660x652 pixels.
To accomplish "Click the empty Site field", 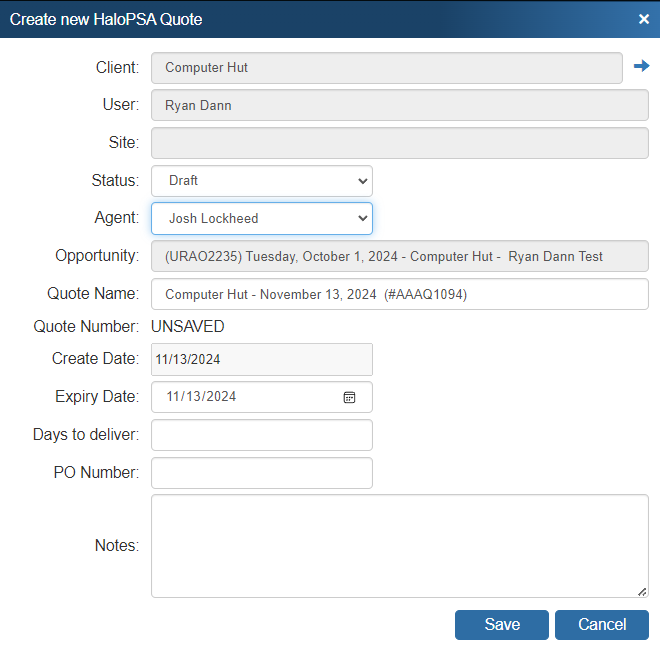I will tap(399, 142).
